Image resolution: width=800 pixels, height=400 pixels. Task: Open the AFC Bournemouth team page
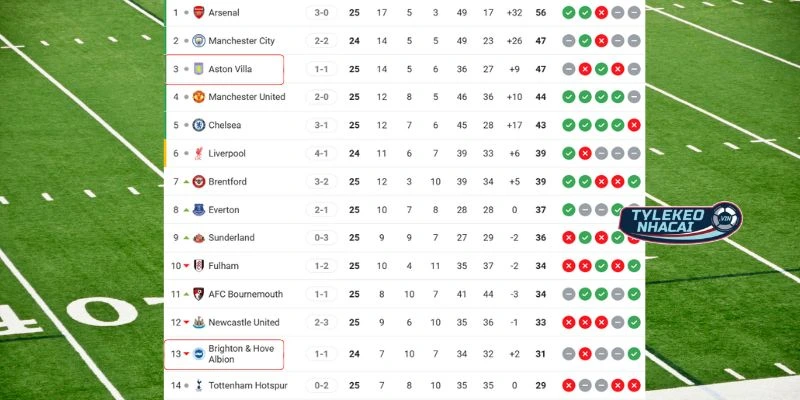(x=245, y=294)
